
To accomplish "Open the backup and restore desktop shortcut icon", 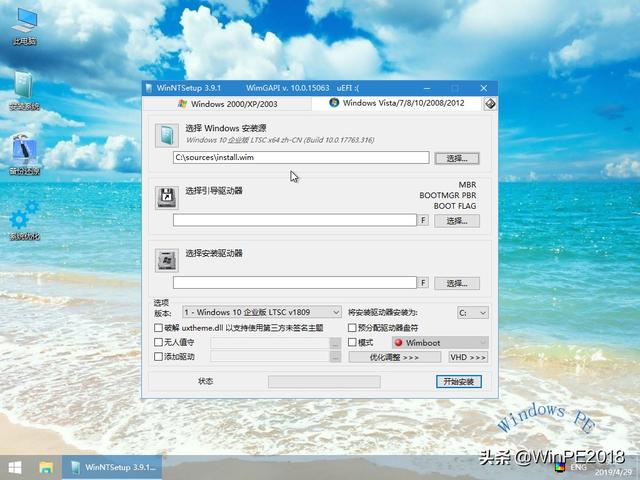I will pos(24,154).
